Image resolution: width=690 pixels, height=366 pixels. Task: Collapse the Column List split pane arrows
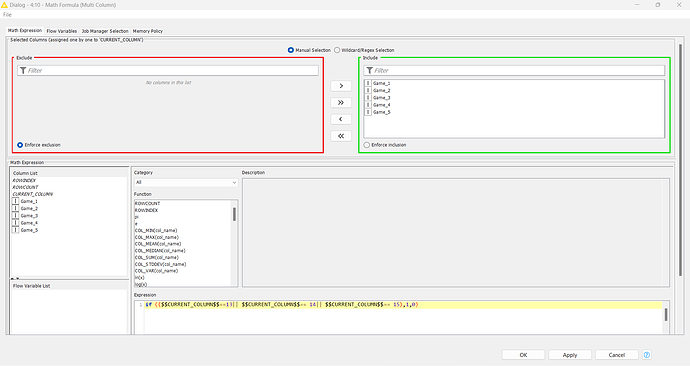tap(15, 278)
